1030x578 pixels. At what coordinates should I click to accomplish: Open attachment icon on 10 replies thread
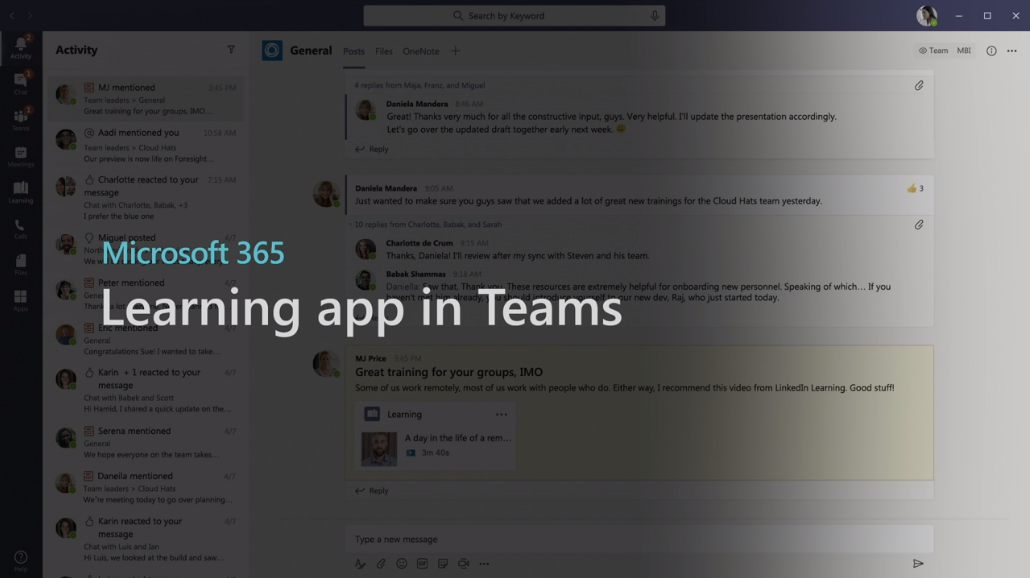pyautogui.click(x=918, y=225)
